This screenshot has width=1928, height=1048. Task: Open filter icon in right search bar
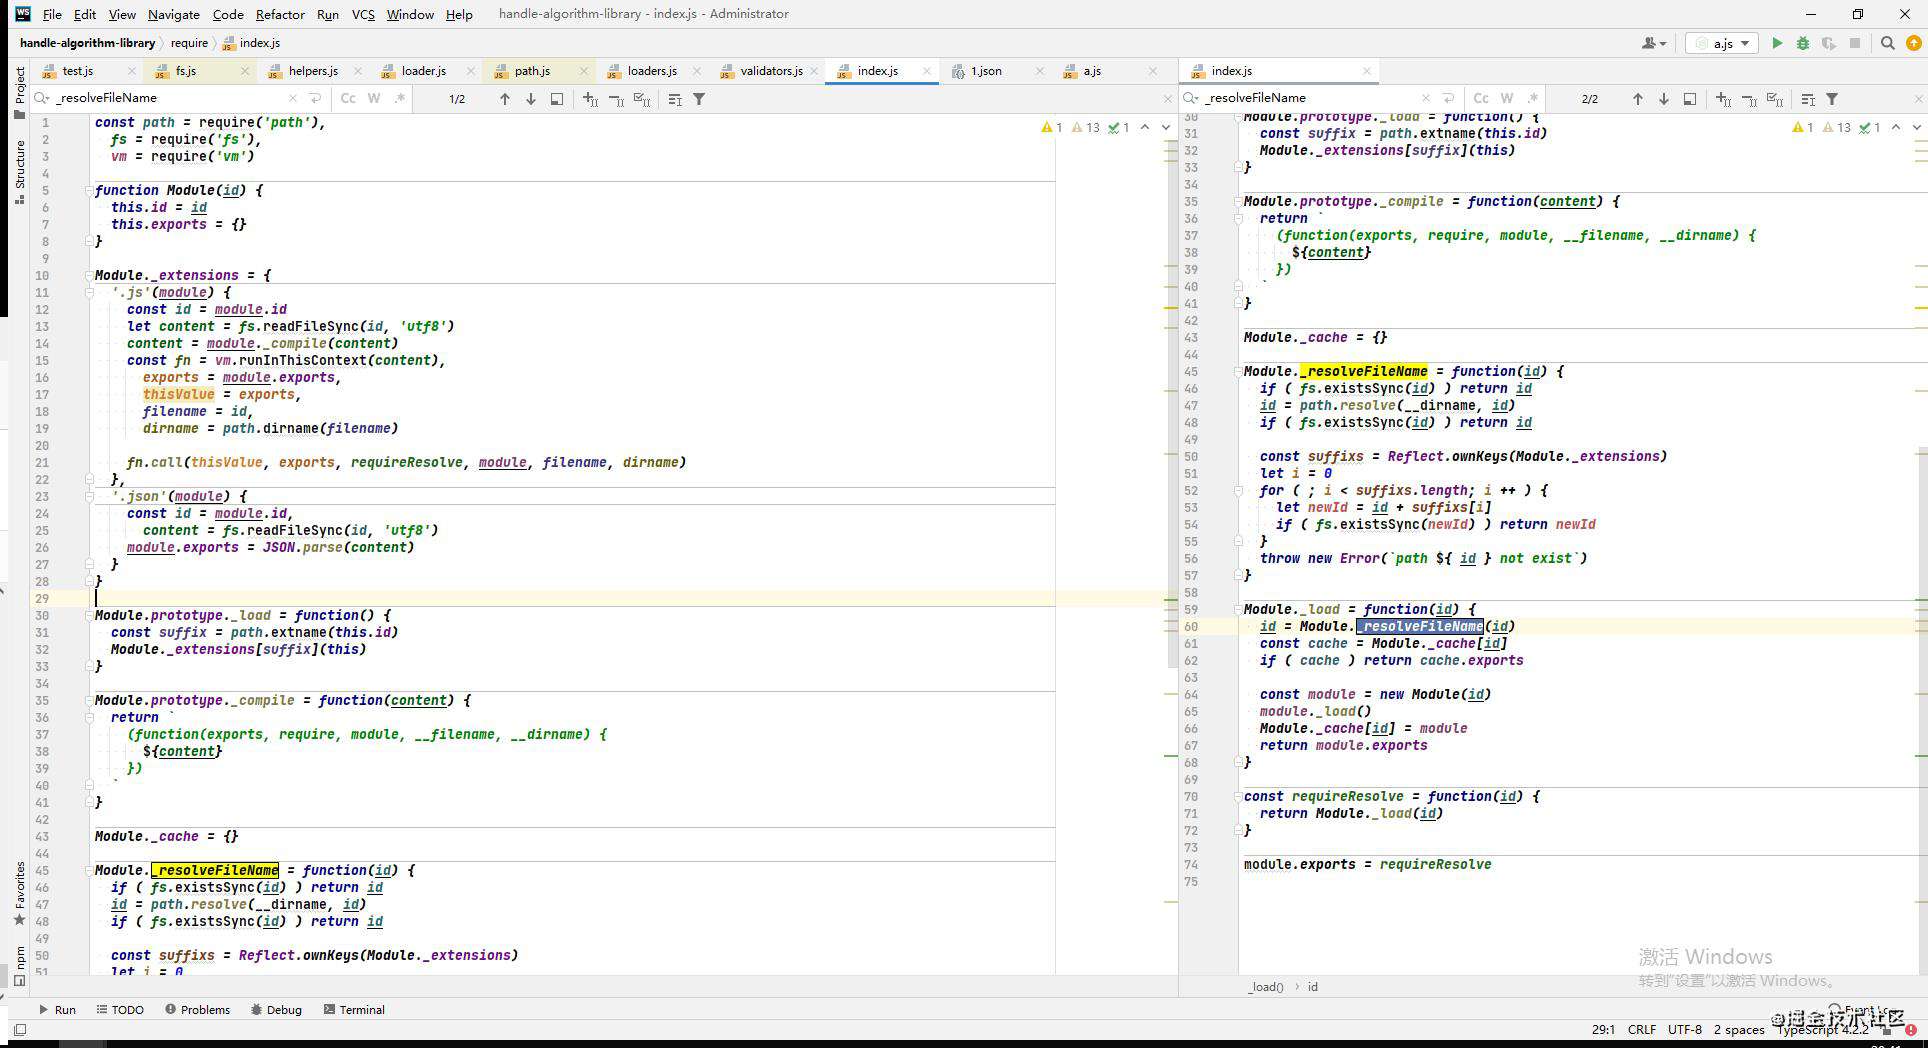coord(1832,99)
